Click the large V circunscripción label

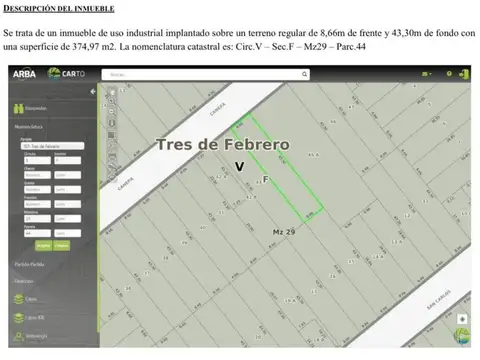pos(239,166)
